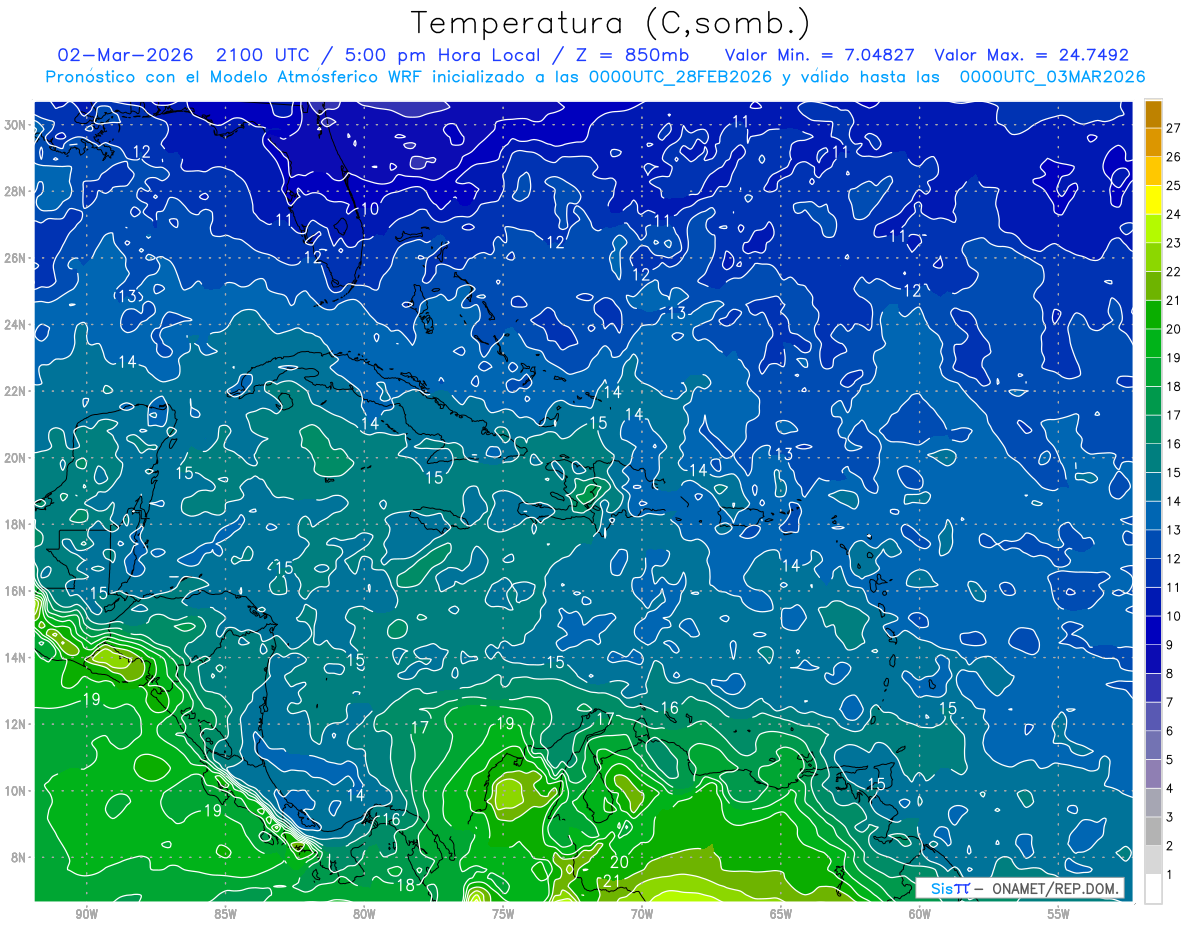
Task: Click the '55W' longitude axis label
Action: 1059,914
